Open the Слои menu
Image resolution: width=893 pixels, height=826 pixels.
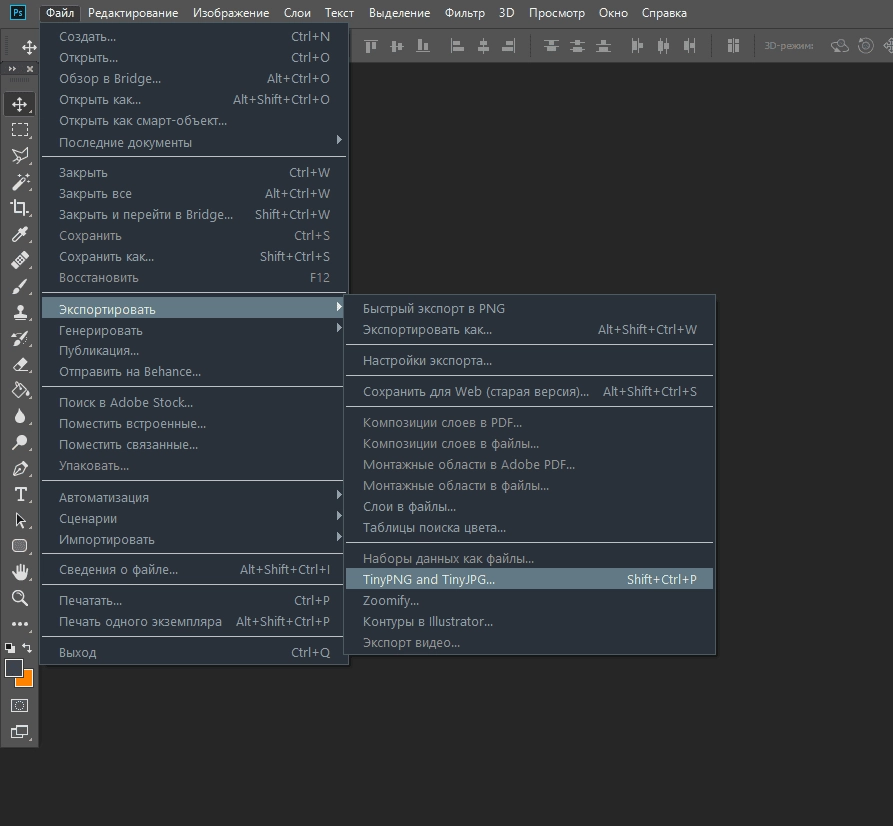(297, 13)
